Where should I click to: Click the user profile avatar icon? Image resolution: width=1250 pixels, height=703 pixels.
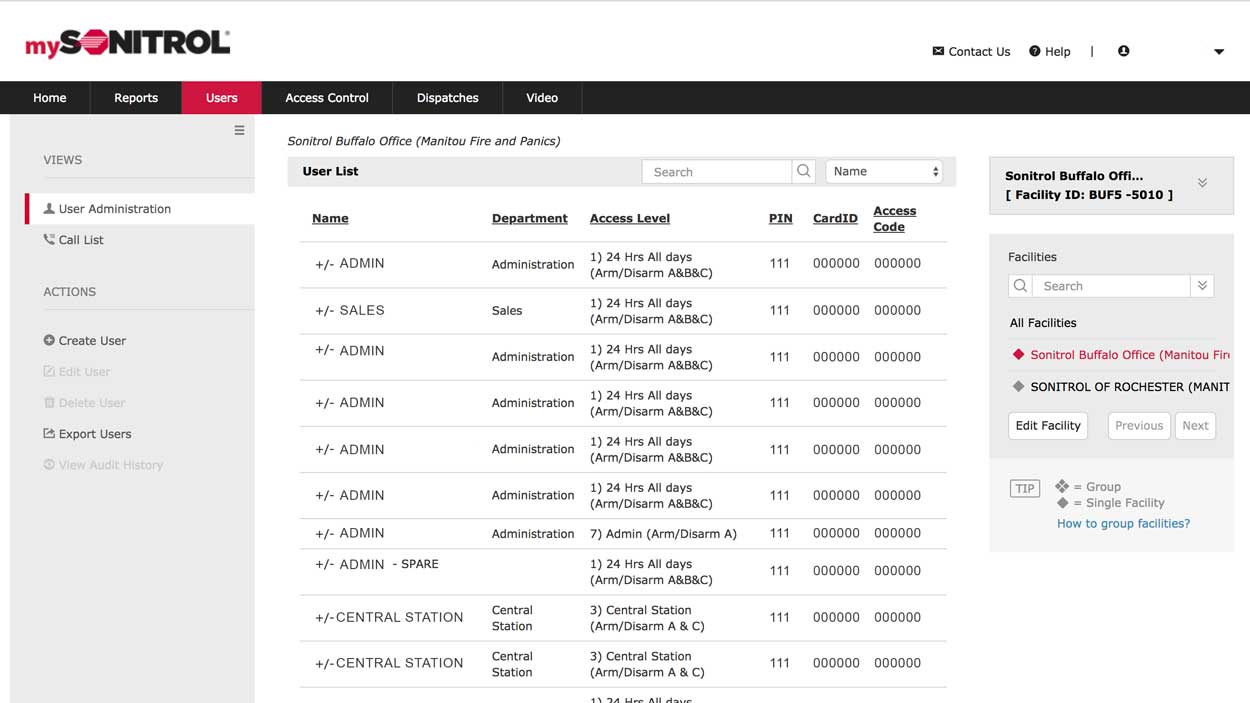click(1123, 51)
